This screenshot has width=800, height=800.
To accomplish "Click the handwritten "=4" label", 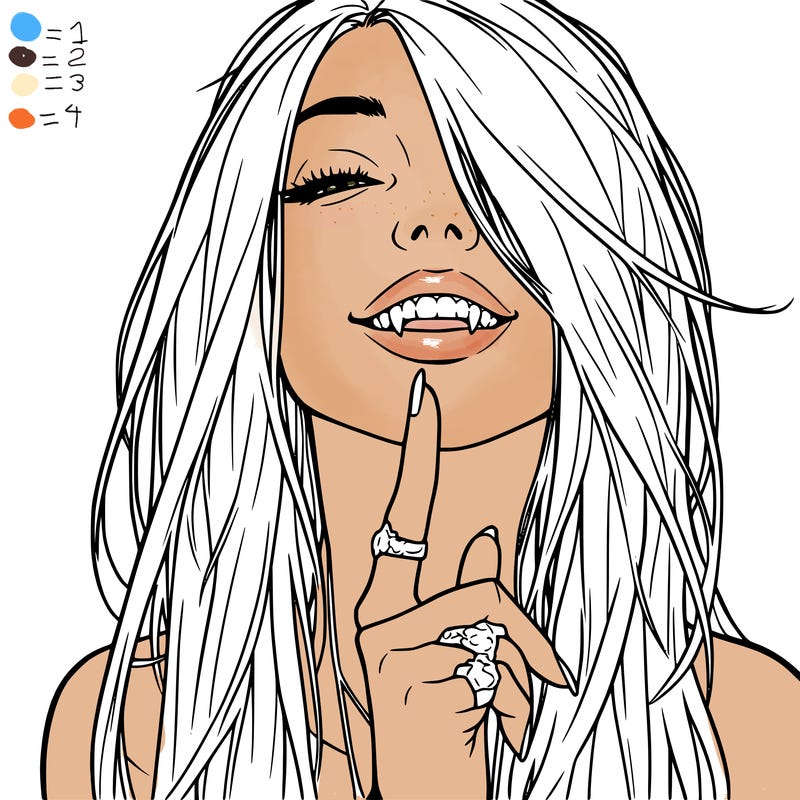I will pos(61,117).
